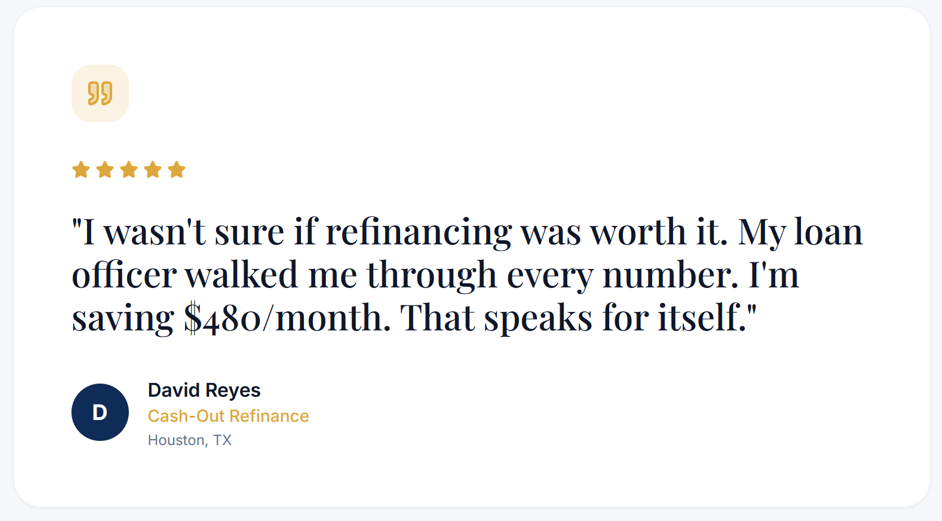Click the Houston, TX location text

[x=189, y=440]
